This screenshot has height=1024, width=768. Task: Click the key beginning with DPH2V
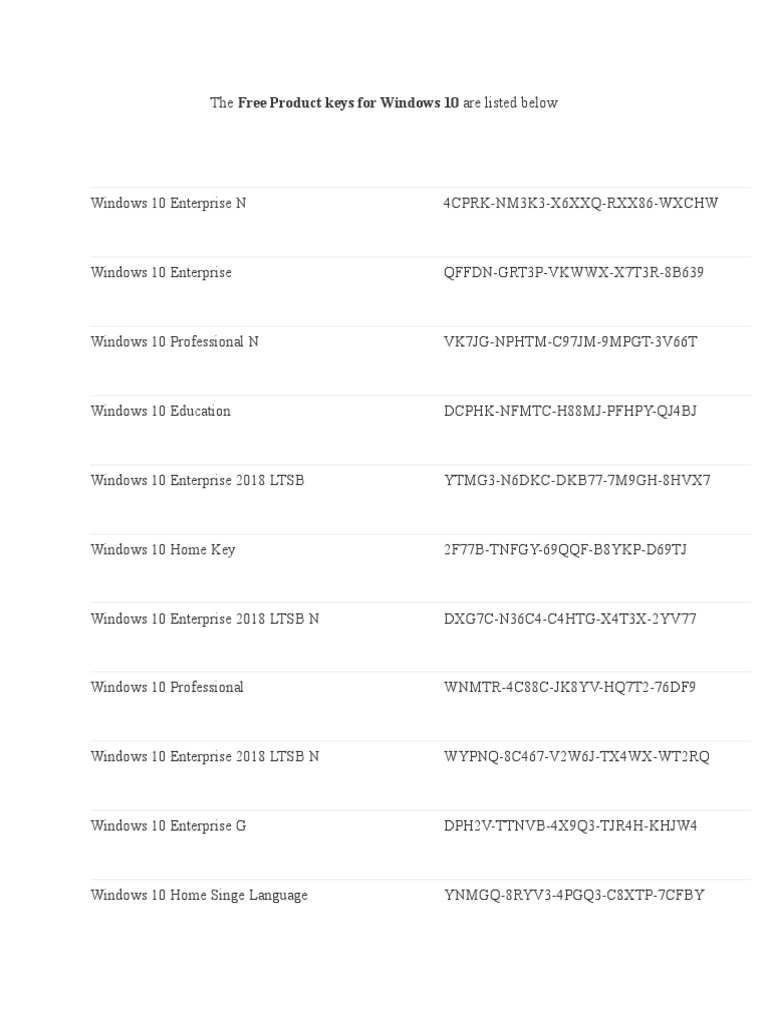(x=570, y=826)
